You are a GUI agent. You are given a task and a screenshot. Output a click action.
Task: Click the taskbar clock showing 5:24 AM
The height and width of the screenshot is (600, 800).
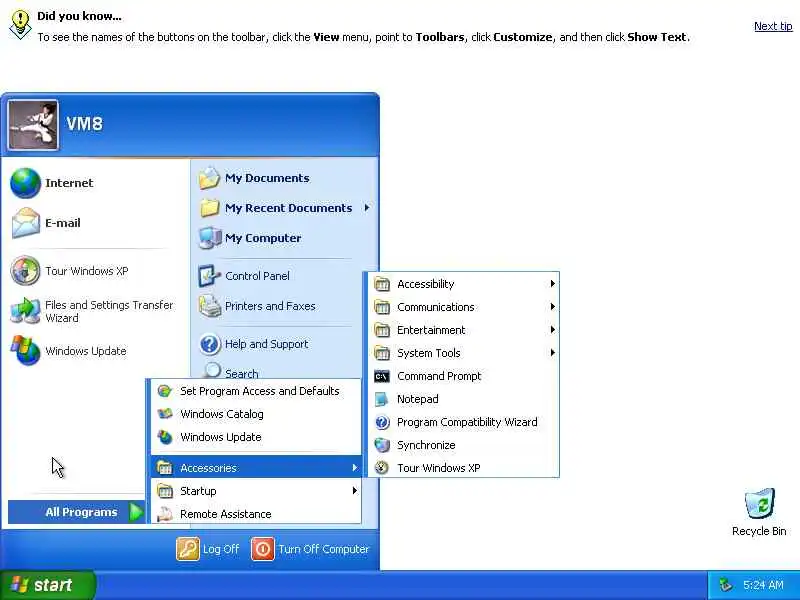pos(763,585)
